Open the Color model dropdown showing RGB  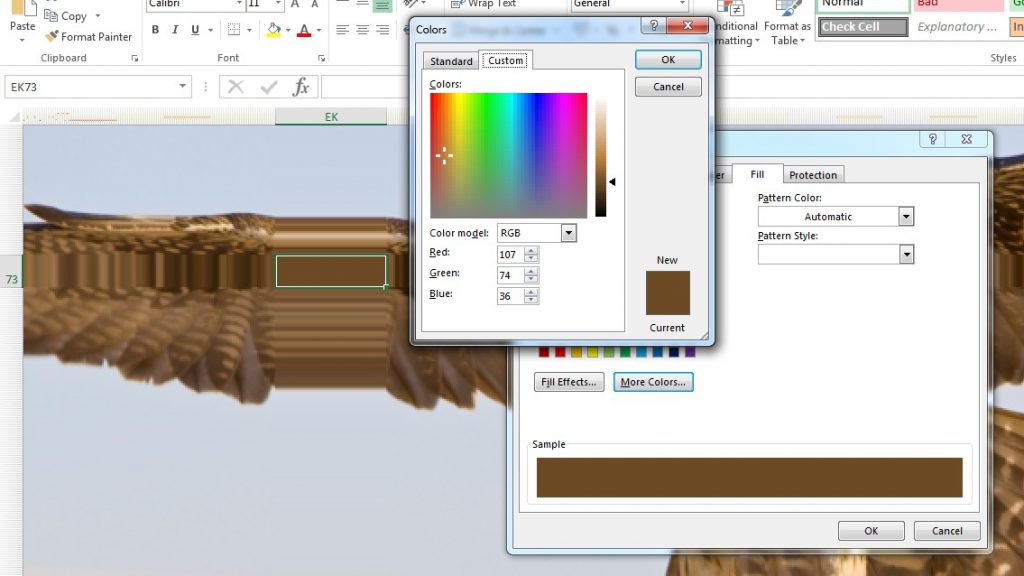568,232
